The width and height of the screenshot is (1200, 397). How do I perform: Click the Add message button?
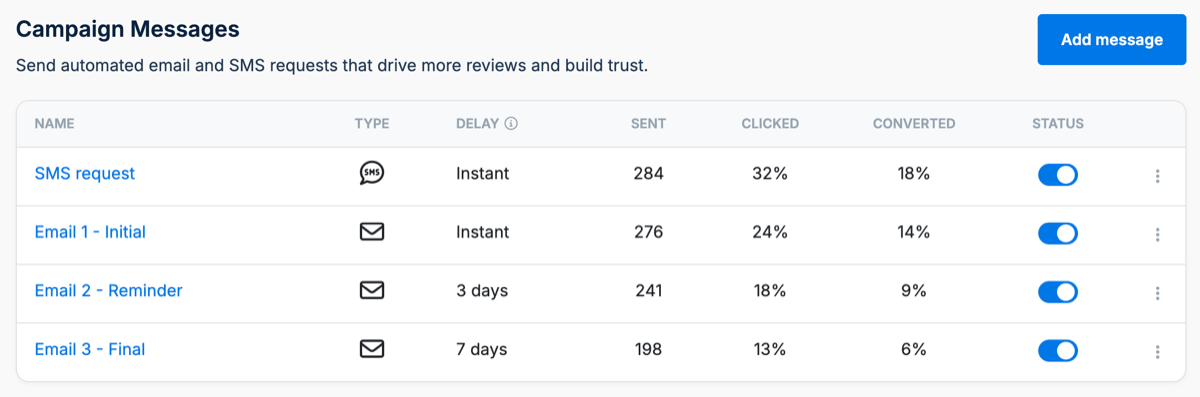1112,40
